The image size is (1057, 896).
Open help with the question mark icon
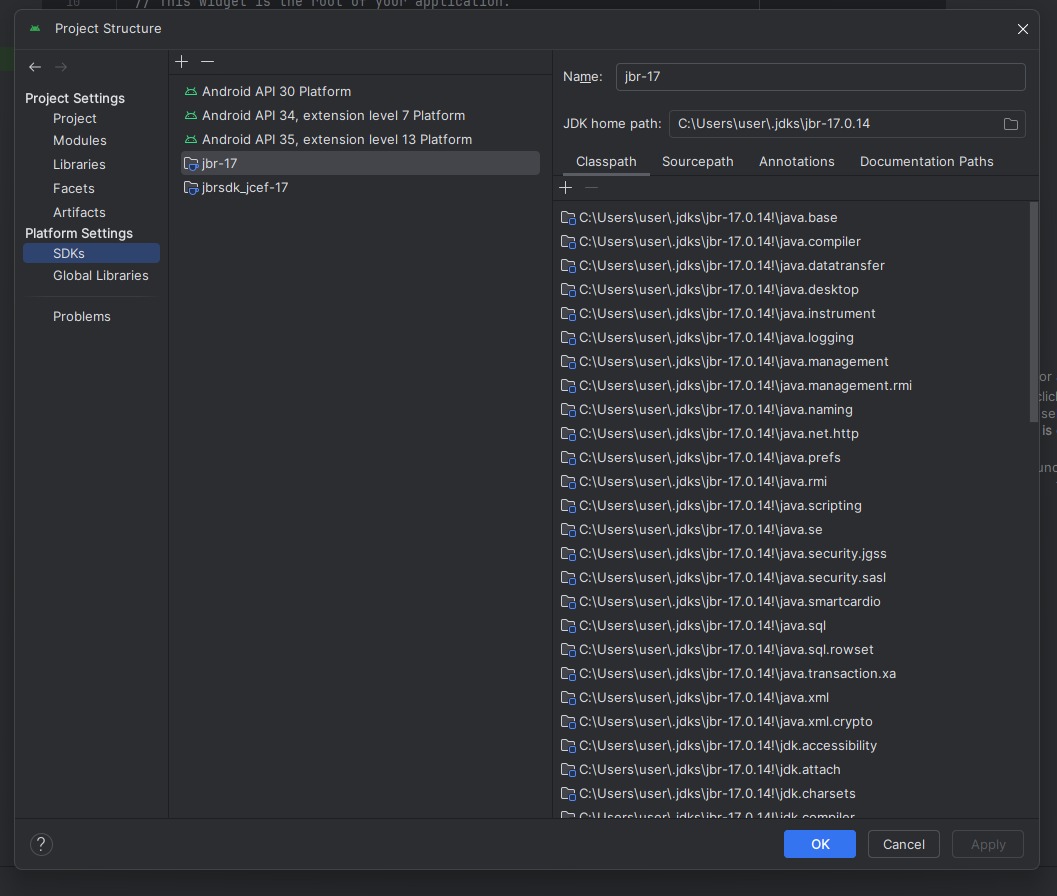[41, 844]
